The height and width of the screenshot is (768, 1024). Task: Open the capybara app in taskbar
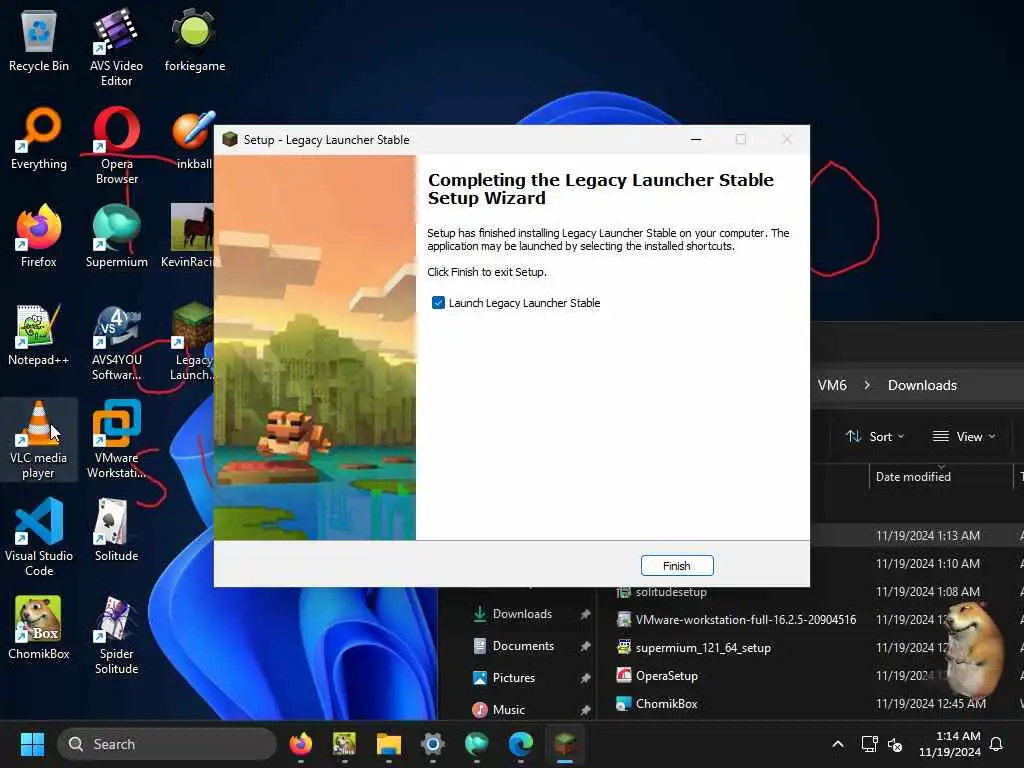pos(344,744)
